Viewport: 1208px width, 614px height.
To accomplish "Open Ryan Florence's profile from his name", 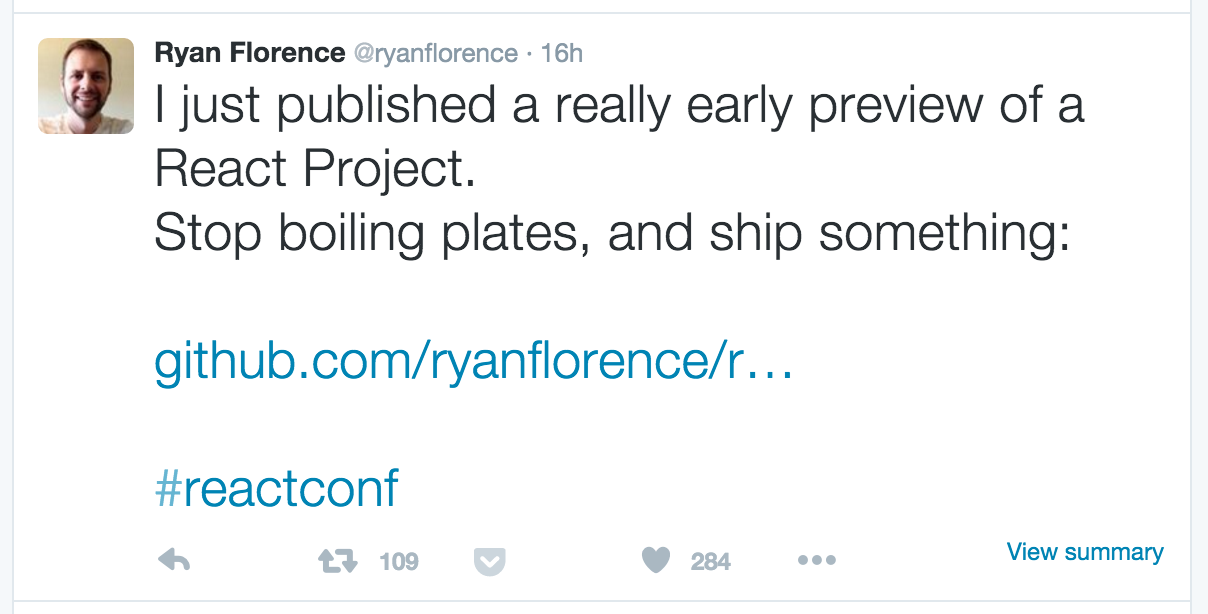I will tap(250, 53).
